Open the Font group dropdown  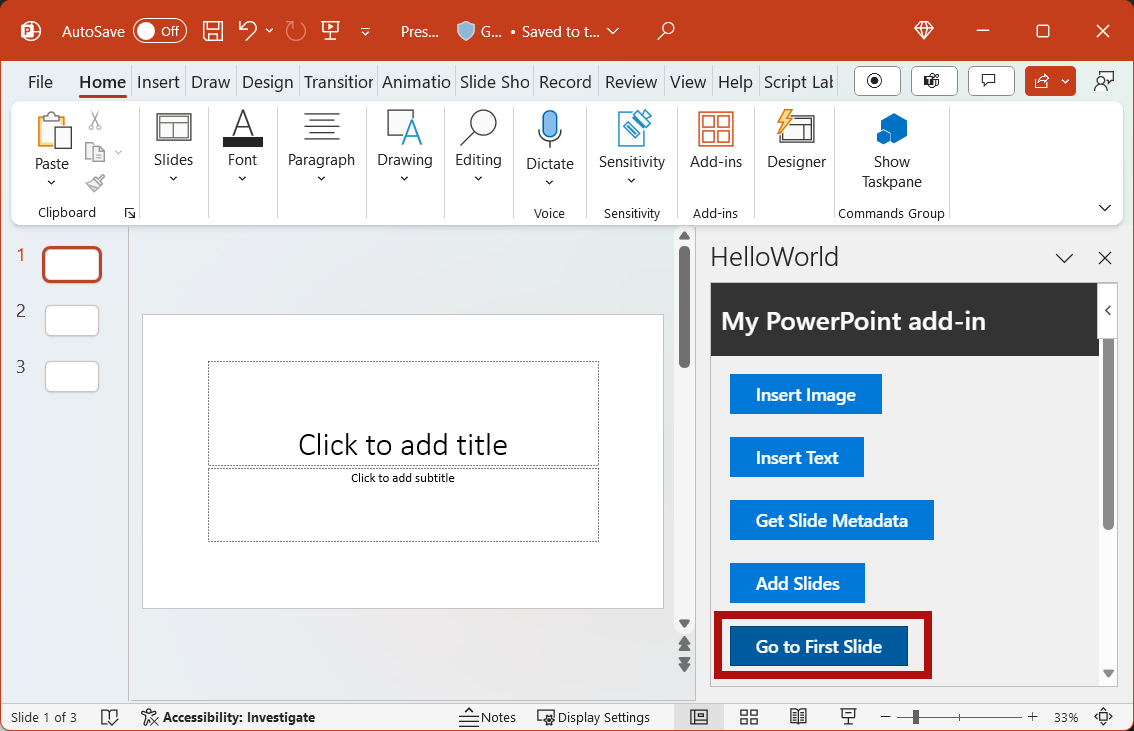click(x=242, y=148)
